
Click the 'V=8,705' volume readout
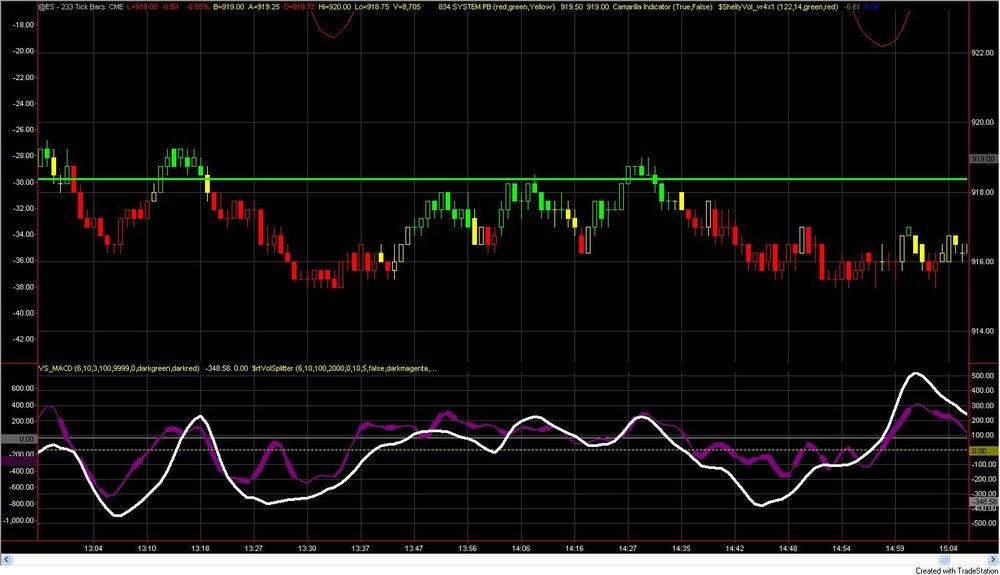[407, 7]
